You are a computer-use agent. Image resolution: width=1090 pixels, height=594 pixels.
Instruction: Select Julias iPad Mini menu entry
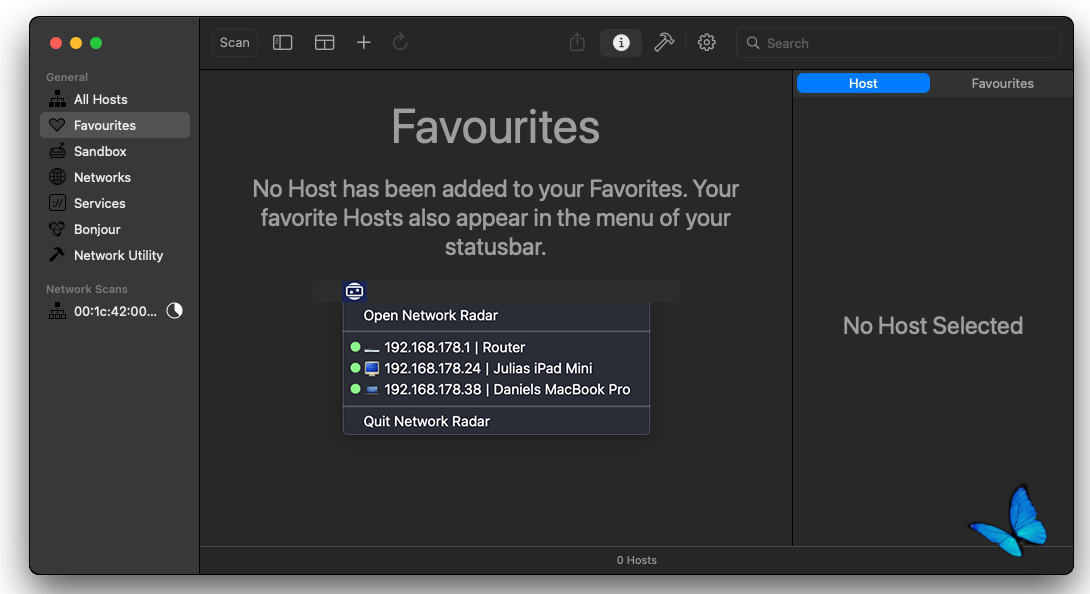pos(496,368)
